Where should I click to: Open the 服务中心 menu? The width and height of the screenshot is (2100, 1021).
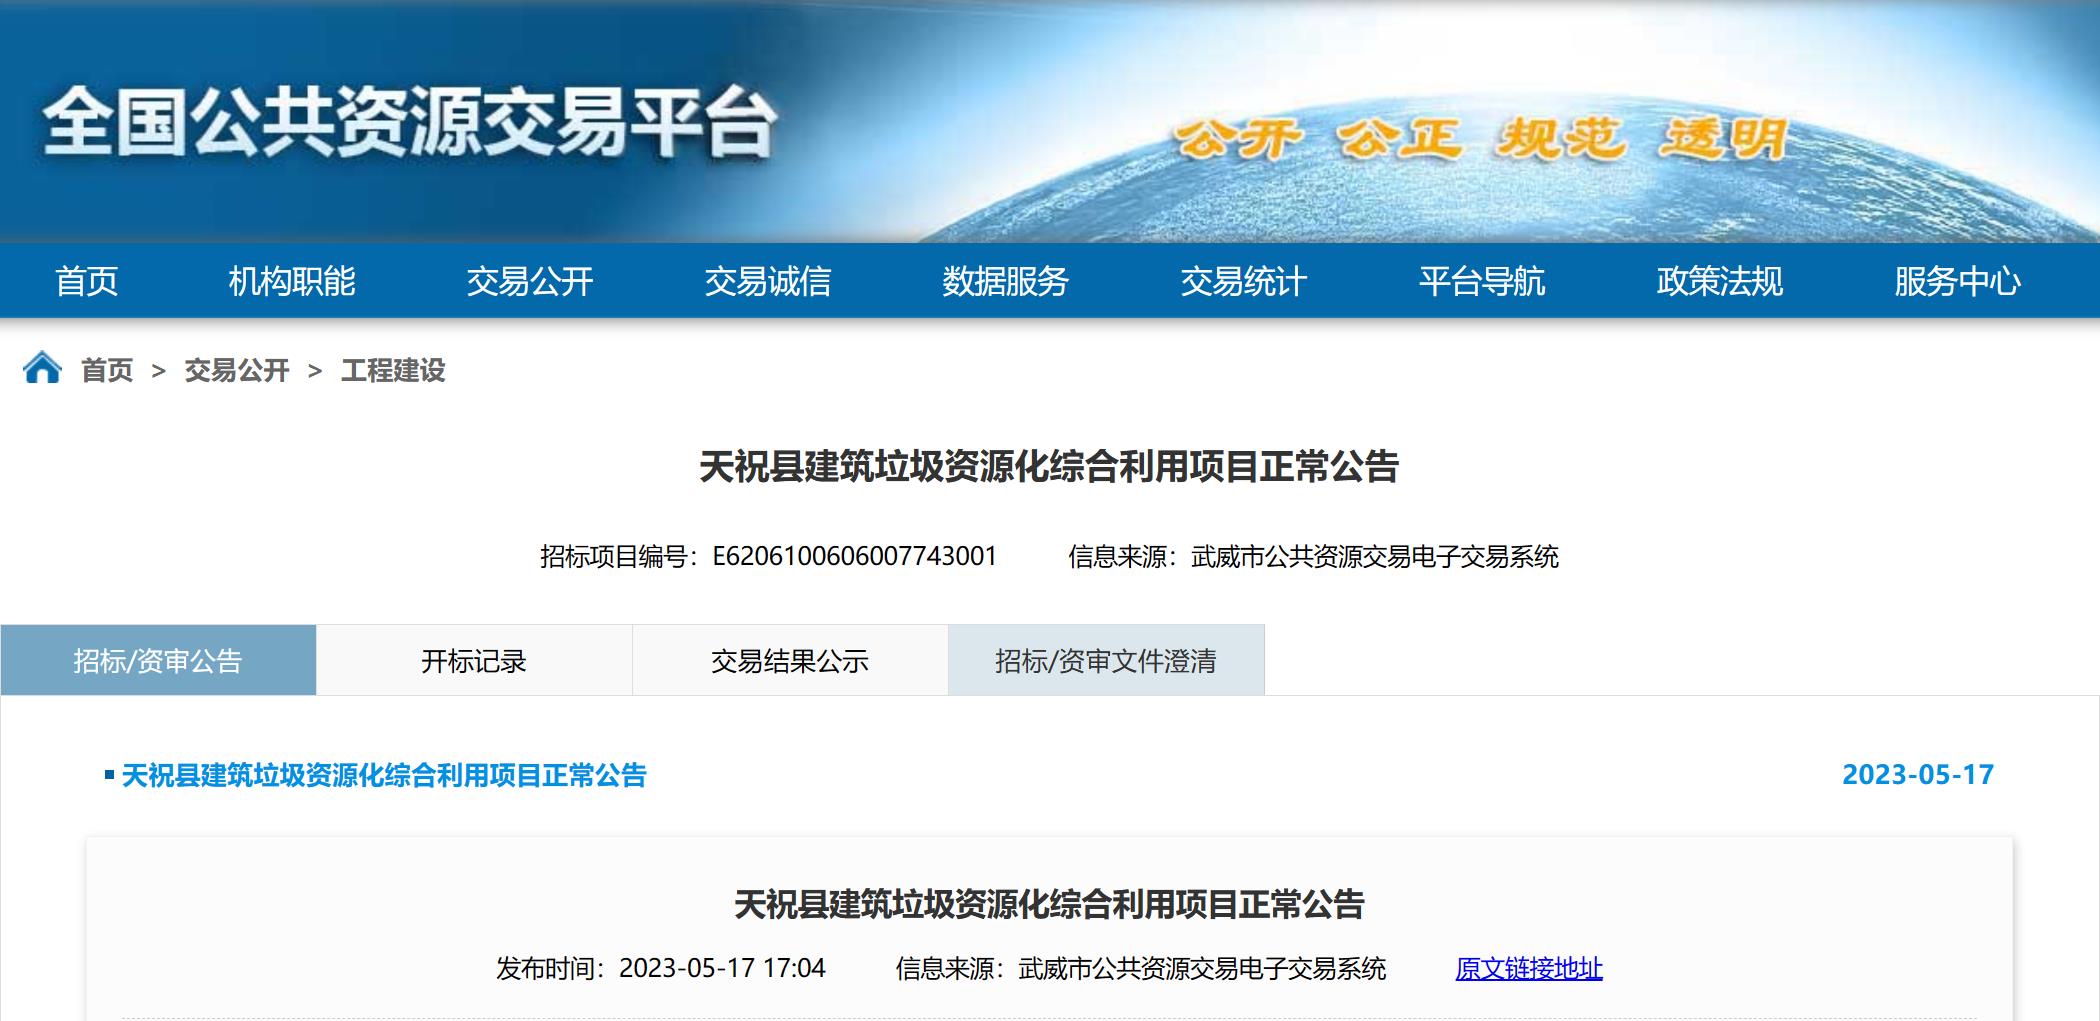1958,281
